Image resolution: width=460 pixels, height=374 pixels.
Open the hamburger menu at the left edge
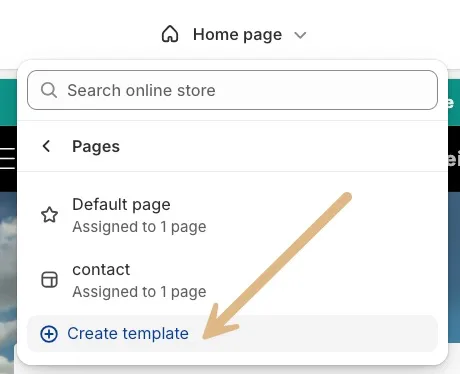point(7,158)
